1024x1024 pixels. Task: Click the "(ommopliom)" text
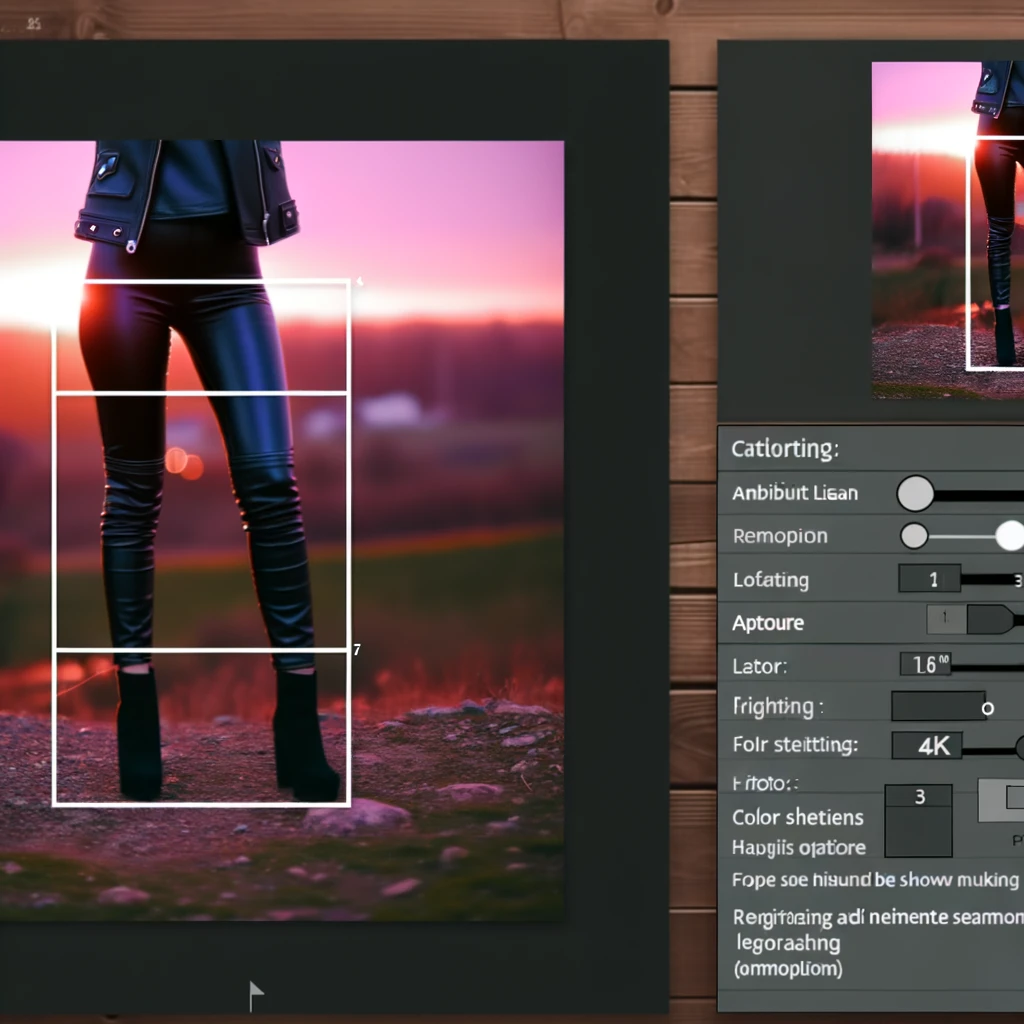pyautogui.click(x=788, y=968)
